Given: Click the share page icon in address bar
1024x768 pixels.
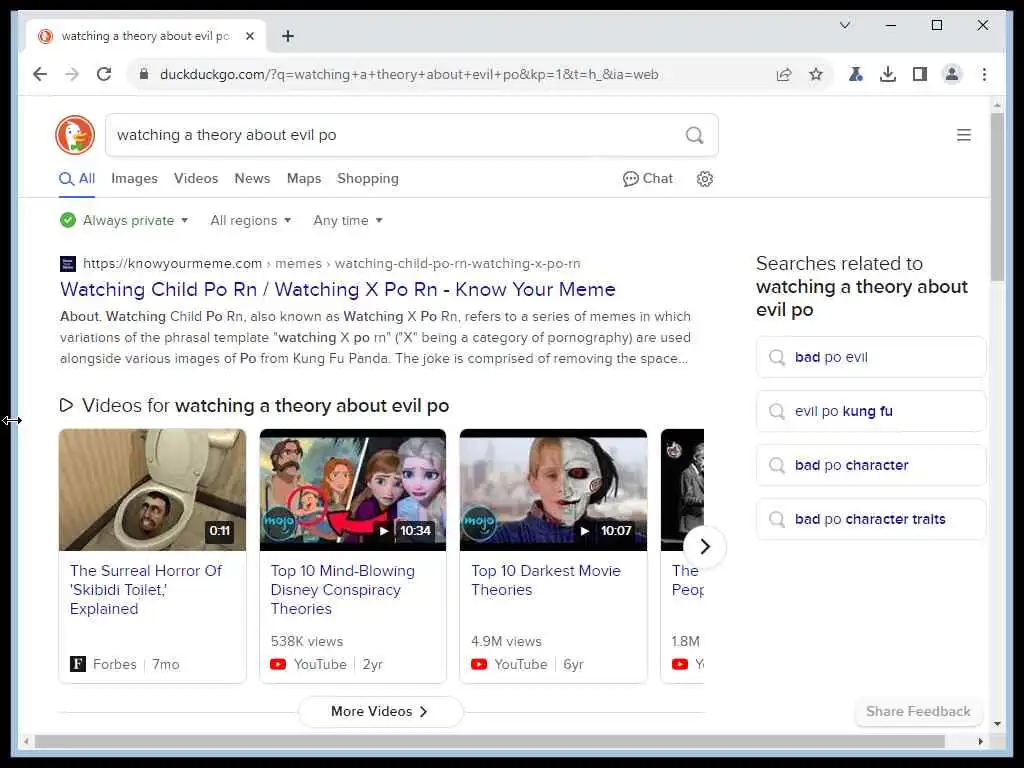Looking at the screenshot, I should click(784, 74).
